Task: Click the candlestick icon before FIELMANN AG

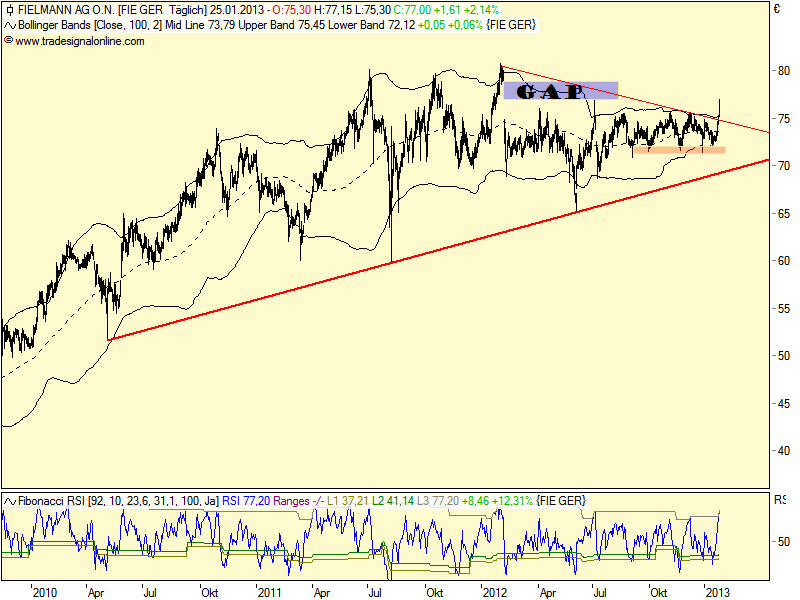Action: [8, 10]
